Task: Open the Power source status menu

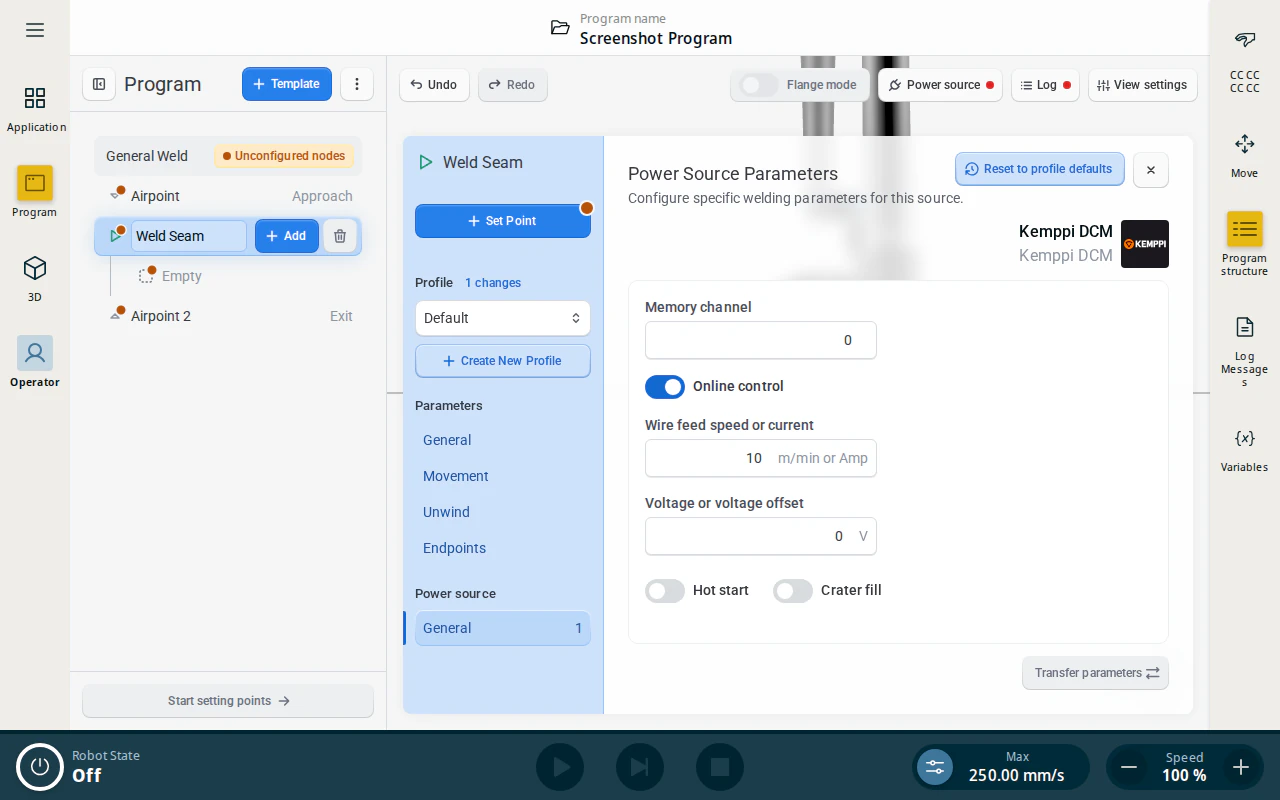Action: pyautogui.click(x=940, y=85)
